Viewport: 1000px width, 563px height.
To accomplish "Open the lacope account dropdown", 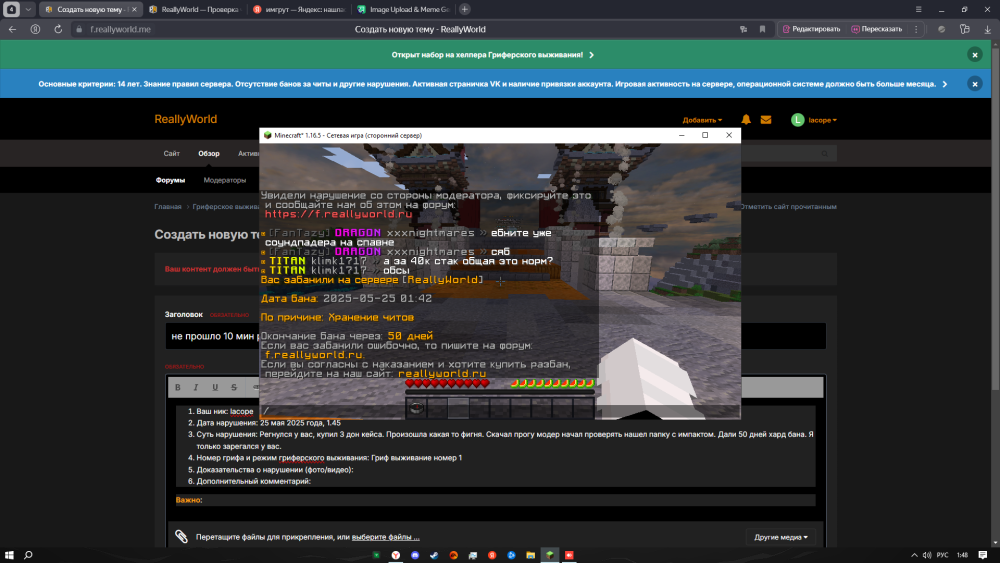I will pyautogui.click(x=823, y=120).
